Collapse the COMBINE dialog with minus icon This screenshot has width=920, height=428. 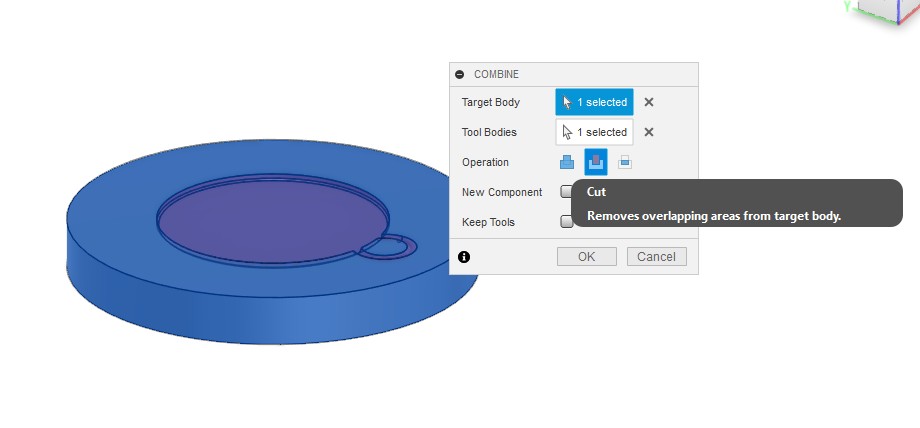point(460,74)
